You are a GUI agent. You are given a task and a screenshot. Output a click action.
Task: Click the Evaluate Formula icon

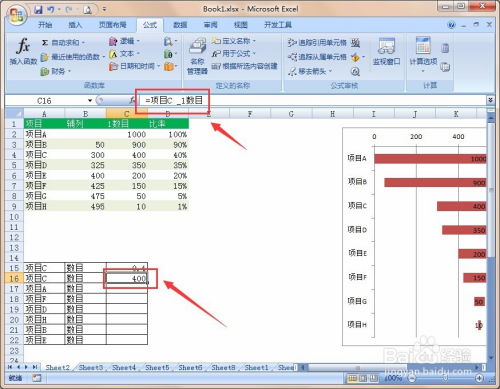tap(355, 71)
